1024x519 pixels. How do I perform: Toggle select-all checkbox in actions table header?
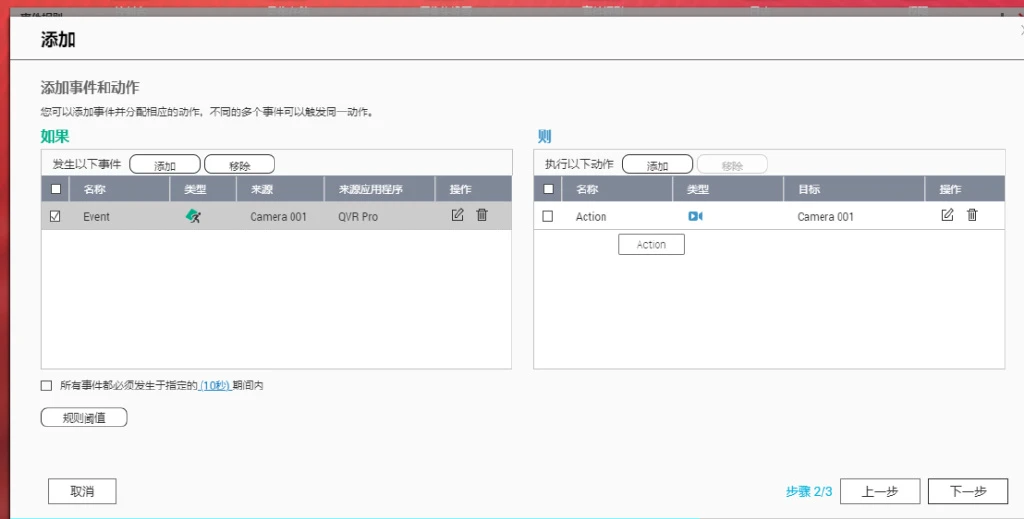pyautogui.click(x=548, y=189)
